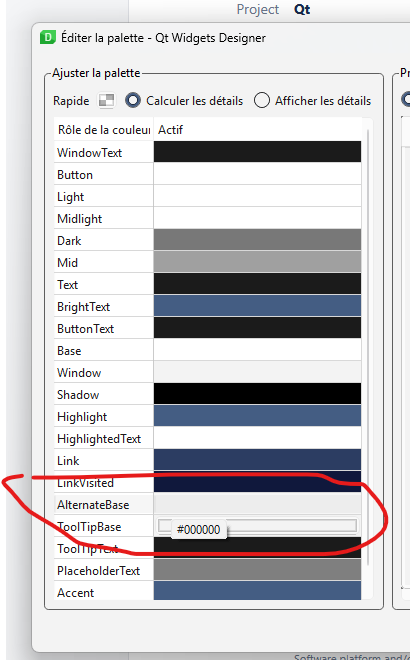Open the Highlight color swatch
Screen dimensions: 410x660
(257, 416)
